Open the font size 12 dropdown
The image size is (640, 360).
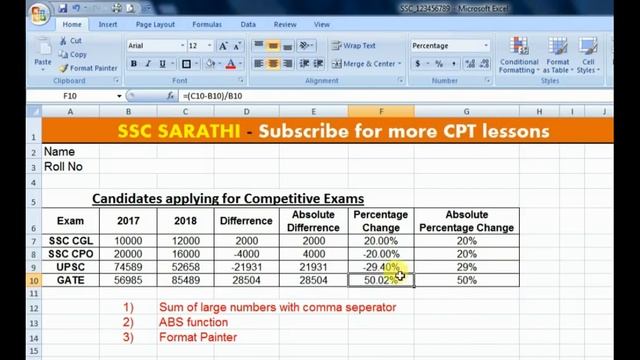tap(209, 46)
